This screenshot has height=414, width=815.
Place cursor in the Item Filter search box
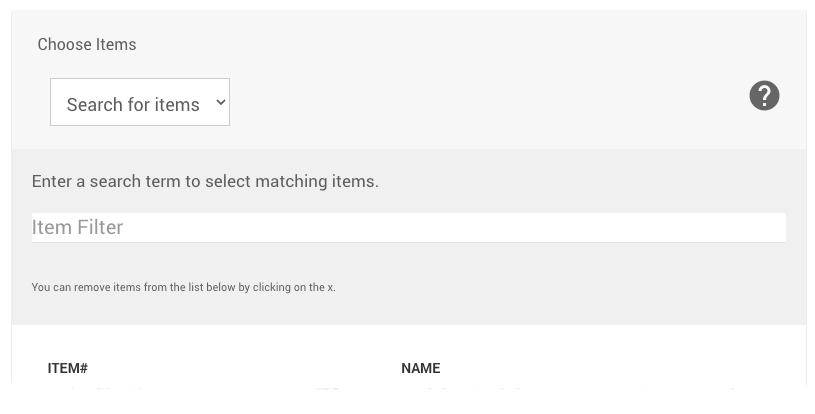click(x=408, y=227)
